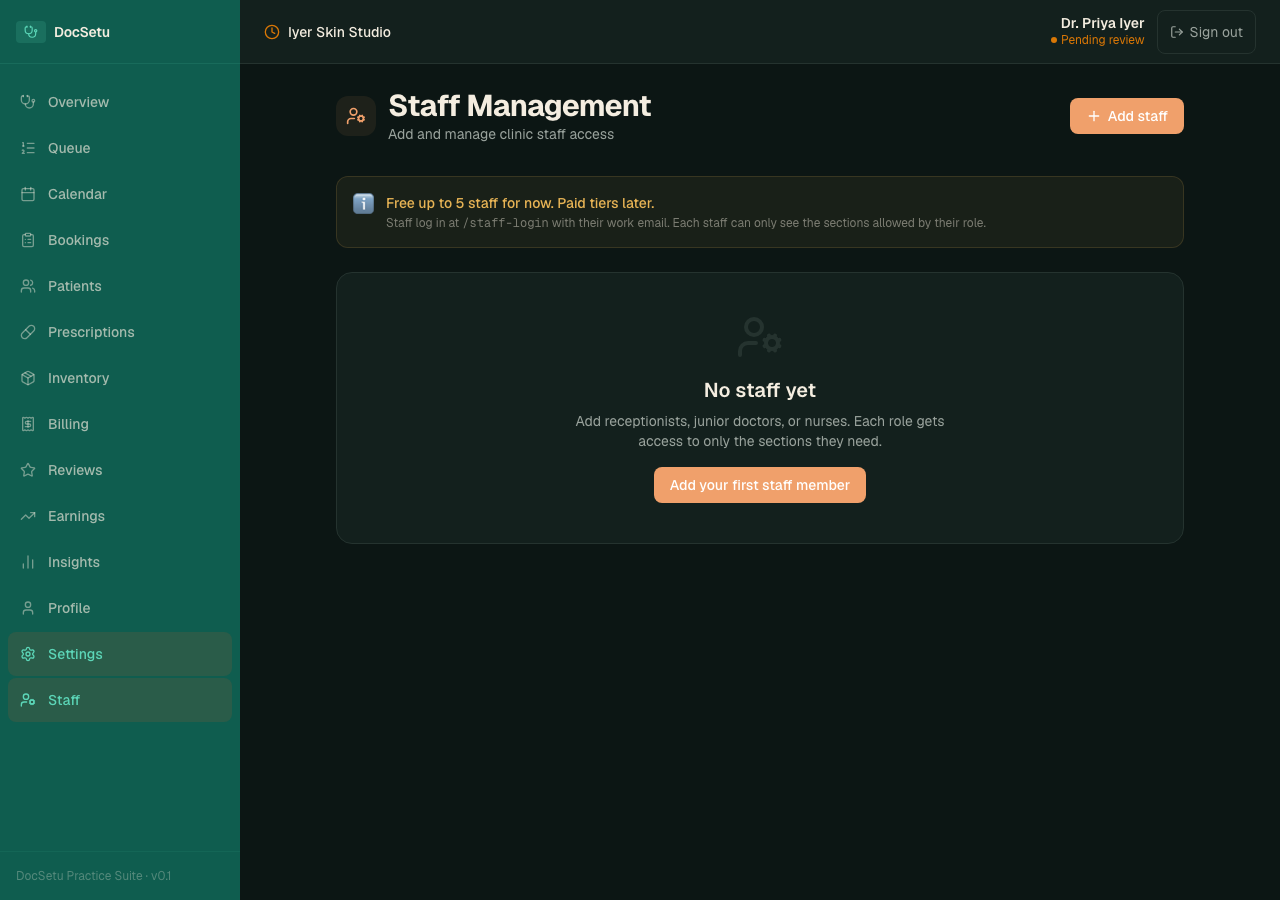
Task: Click the DocSetu stethoscope logo icon
Action: click(31, 32)
